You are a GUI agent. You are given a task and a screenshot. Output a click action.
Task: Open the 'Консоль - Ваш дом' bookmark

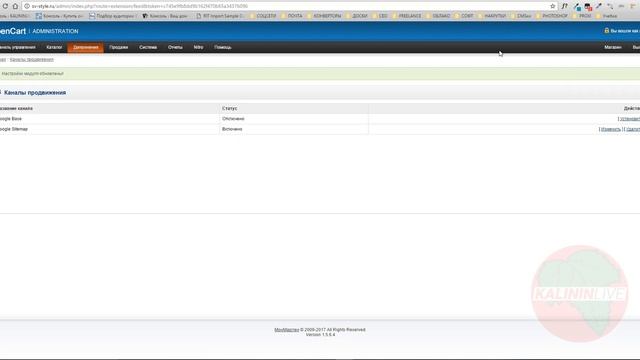[165, 16]
